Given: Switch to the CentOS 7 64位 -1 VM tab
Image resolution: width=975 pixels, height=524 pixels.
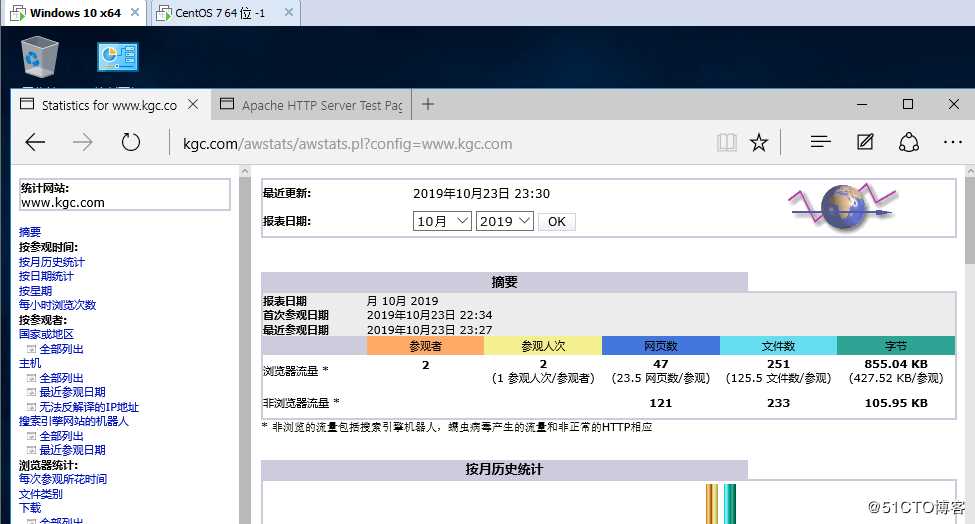Looking at the screenshot, I should (x=219, y=13).
